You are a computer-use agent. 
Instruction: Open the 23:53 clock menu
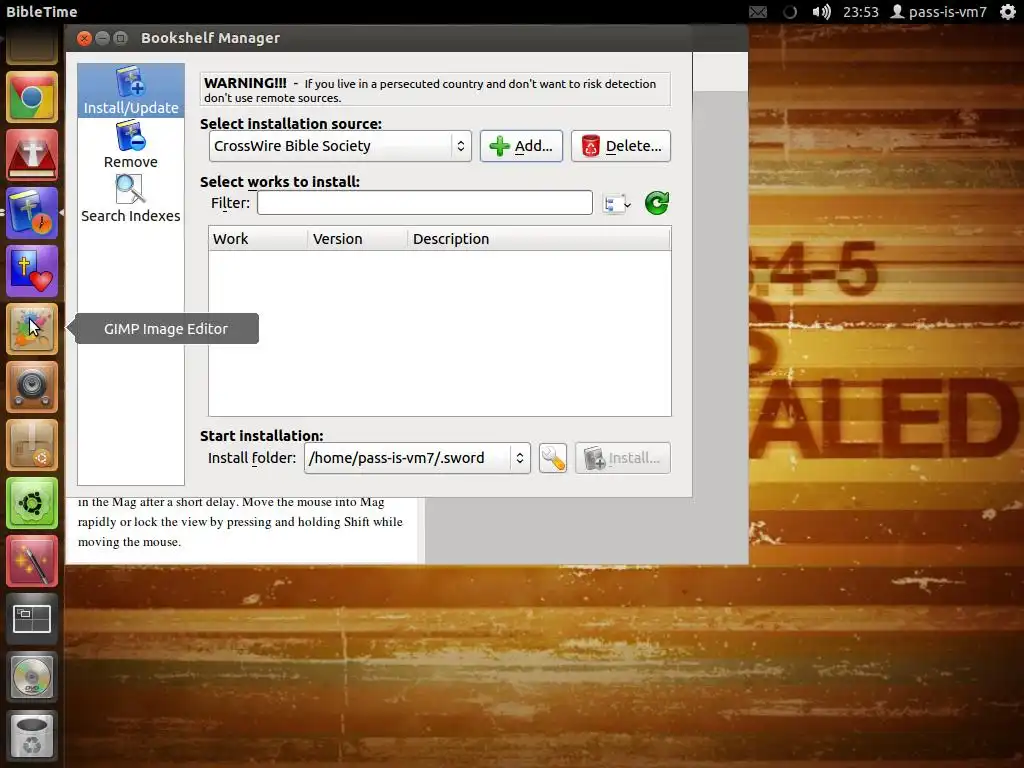tap(860, 12)
